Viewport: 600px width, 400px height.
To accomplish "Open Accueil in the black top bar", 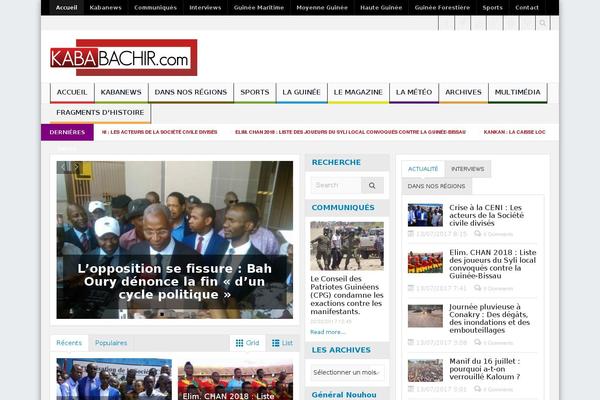I will pos(66,8).
